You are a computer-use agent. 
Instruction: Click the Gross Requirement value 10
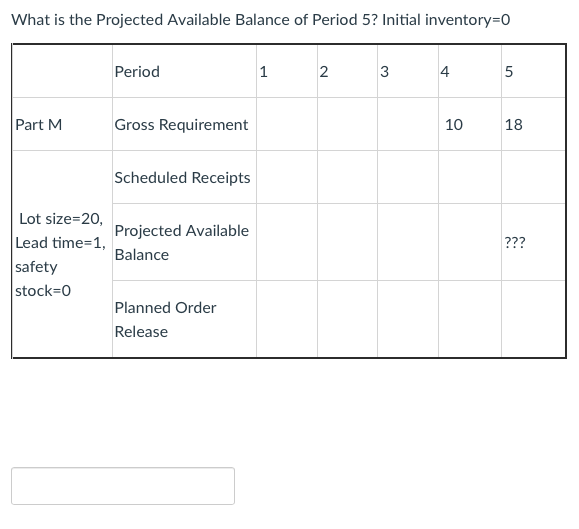[454, 125]
